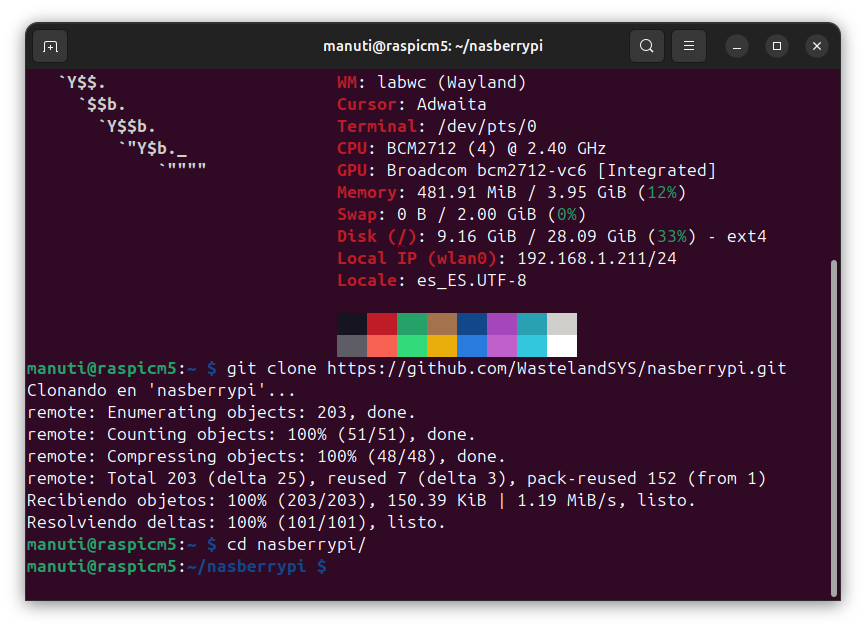Click the 'cd nasberrypi/' command text
Image resolution: width=866 pixels, height=629 pixels.
296,545
